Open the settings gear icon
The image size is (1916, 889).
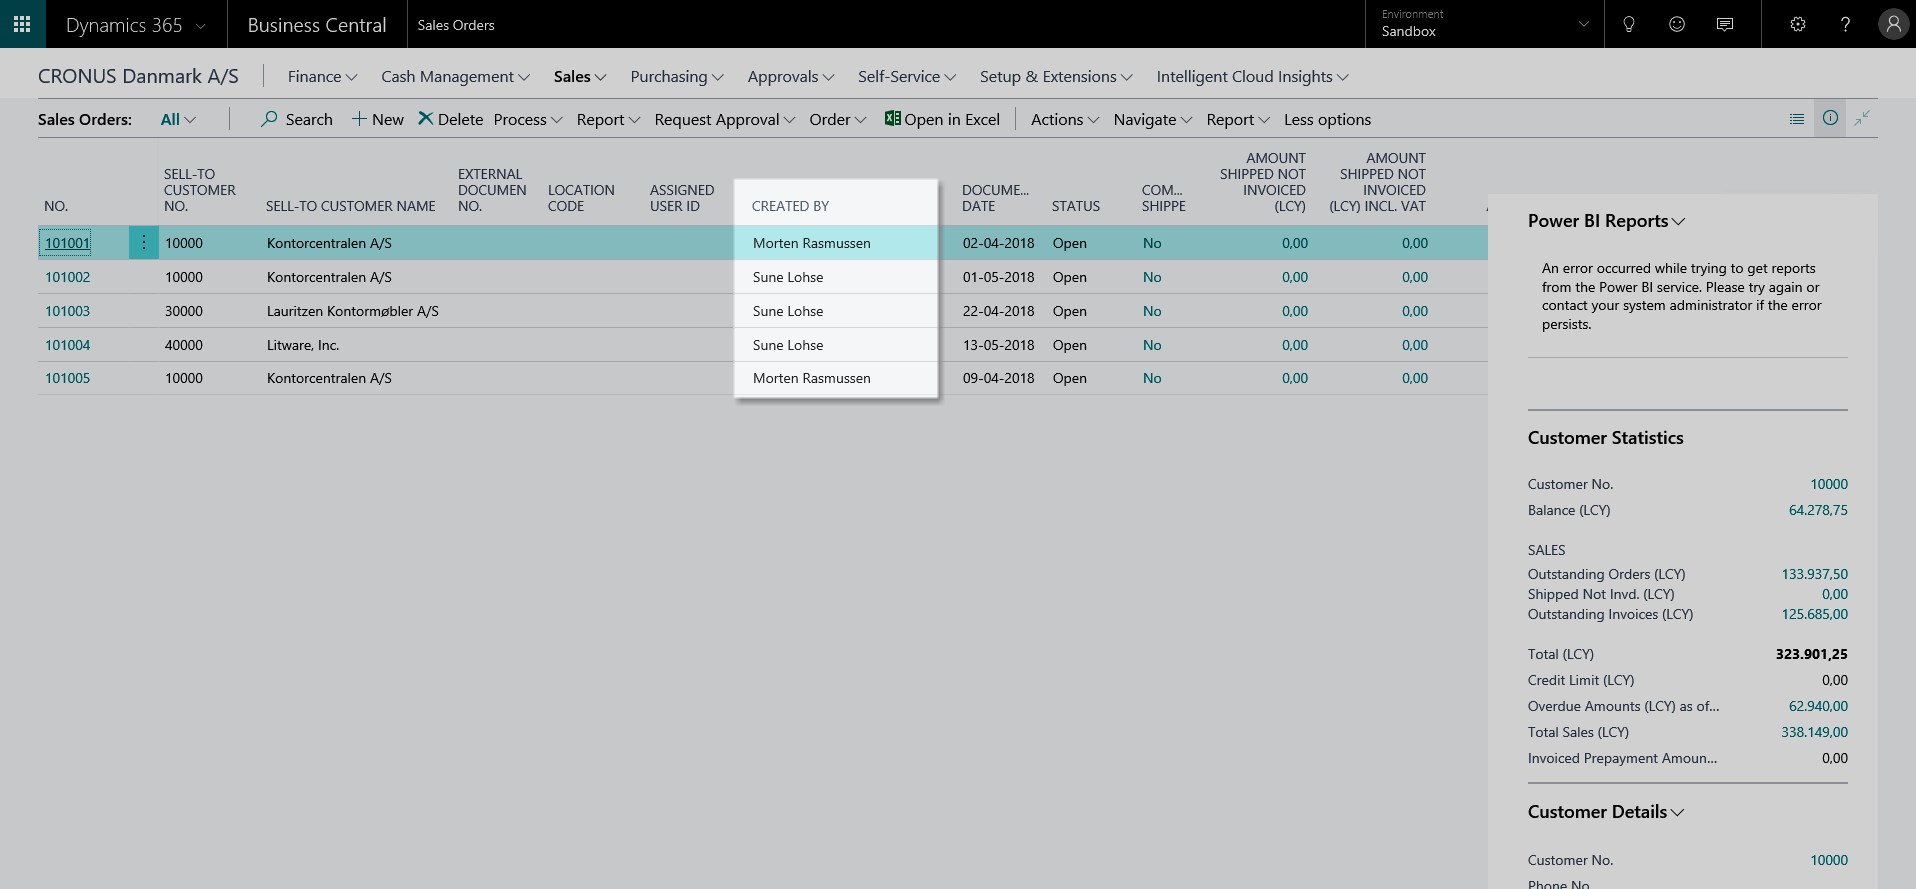click(x=1798, y=24)
